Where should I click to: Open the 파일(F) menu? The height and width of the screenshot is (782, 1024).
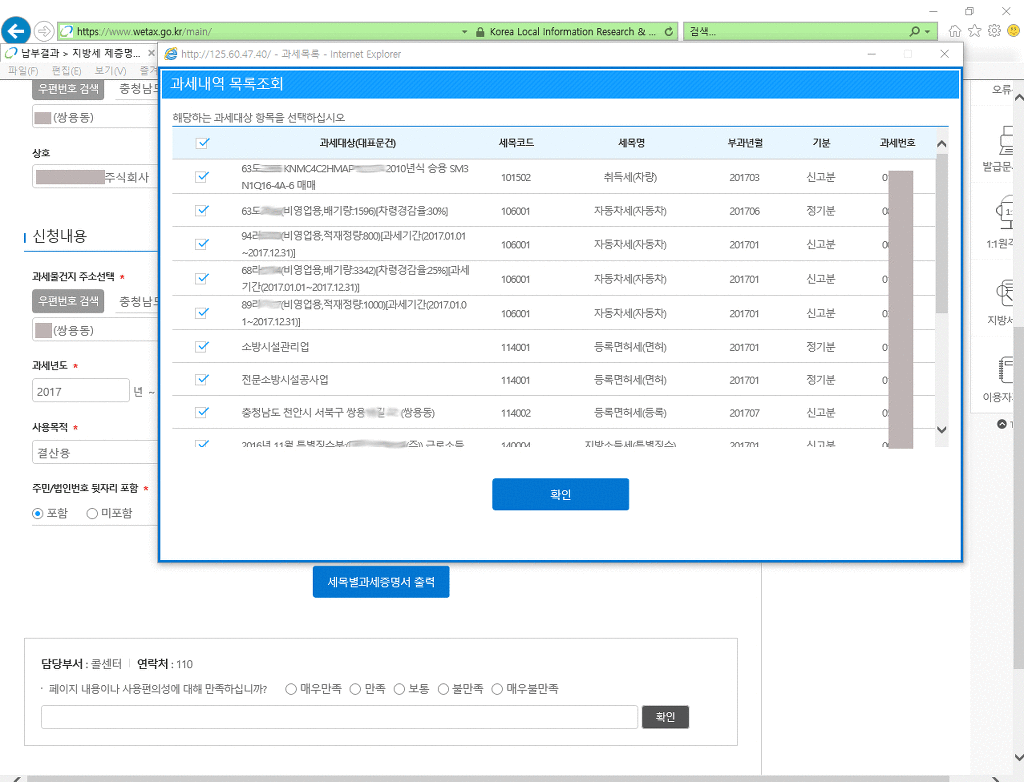[20, 71]
